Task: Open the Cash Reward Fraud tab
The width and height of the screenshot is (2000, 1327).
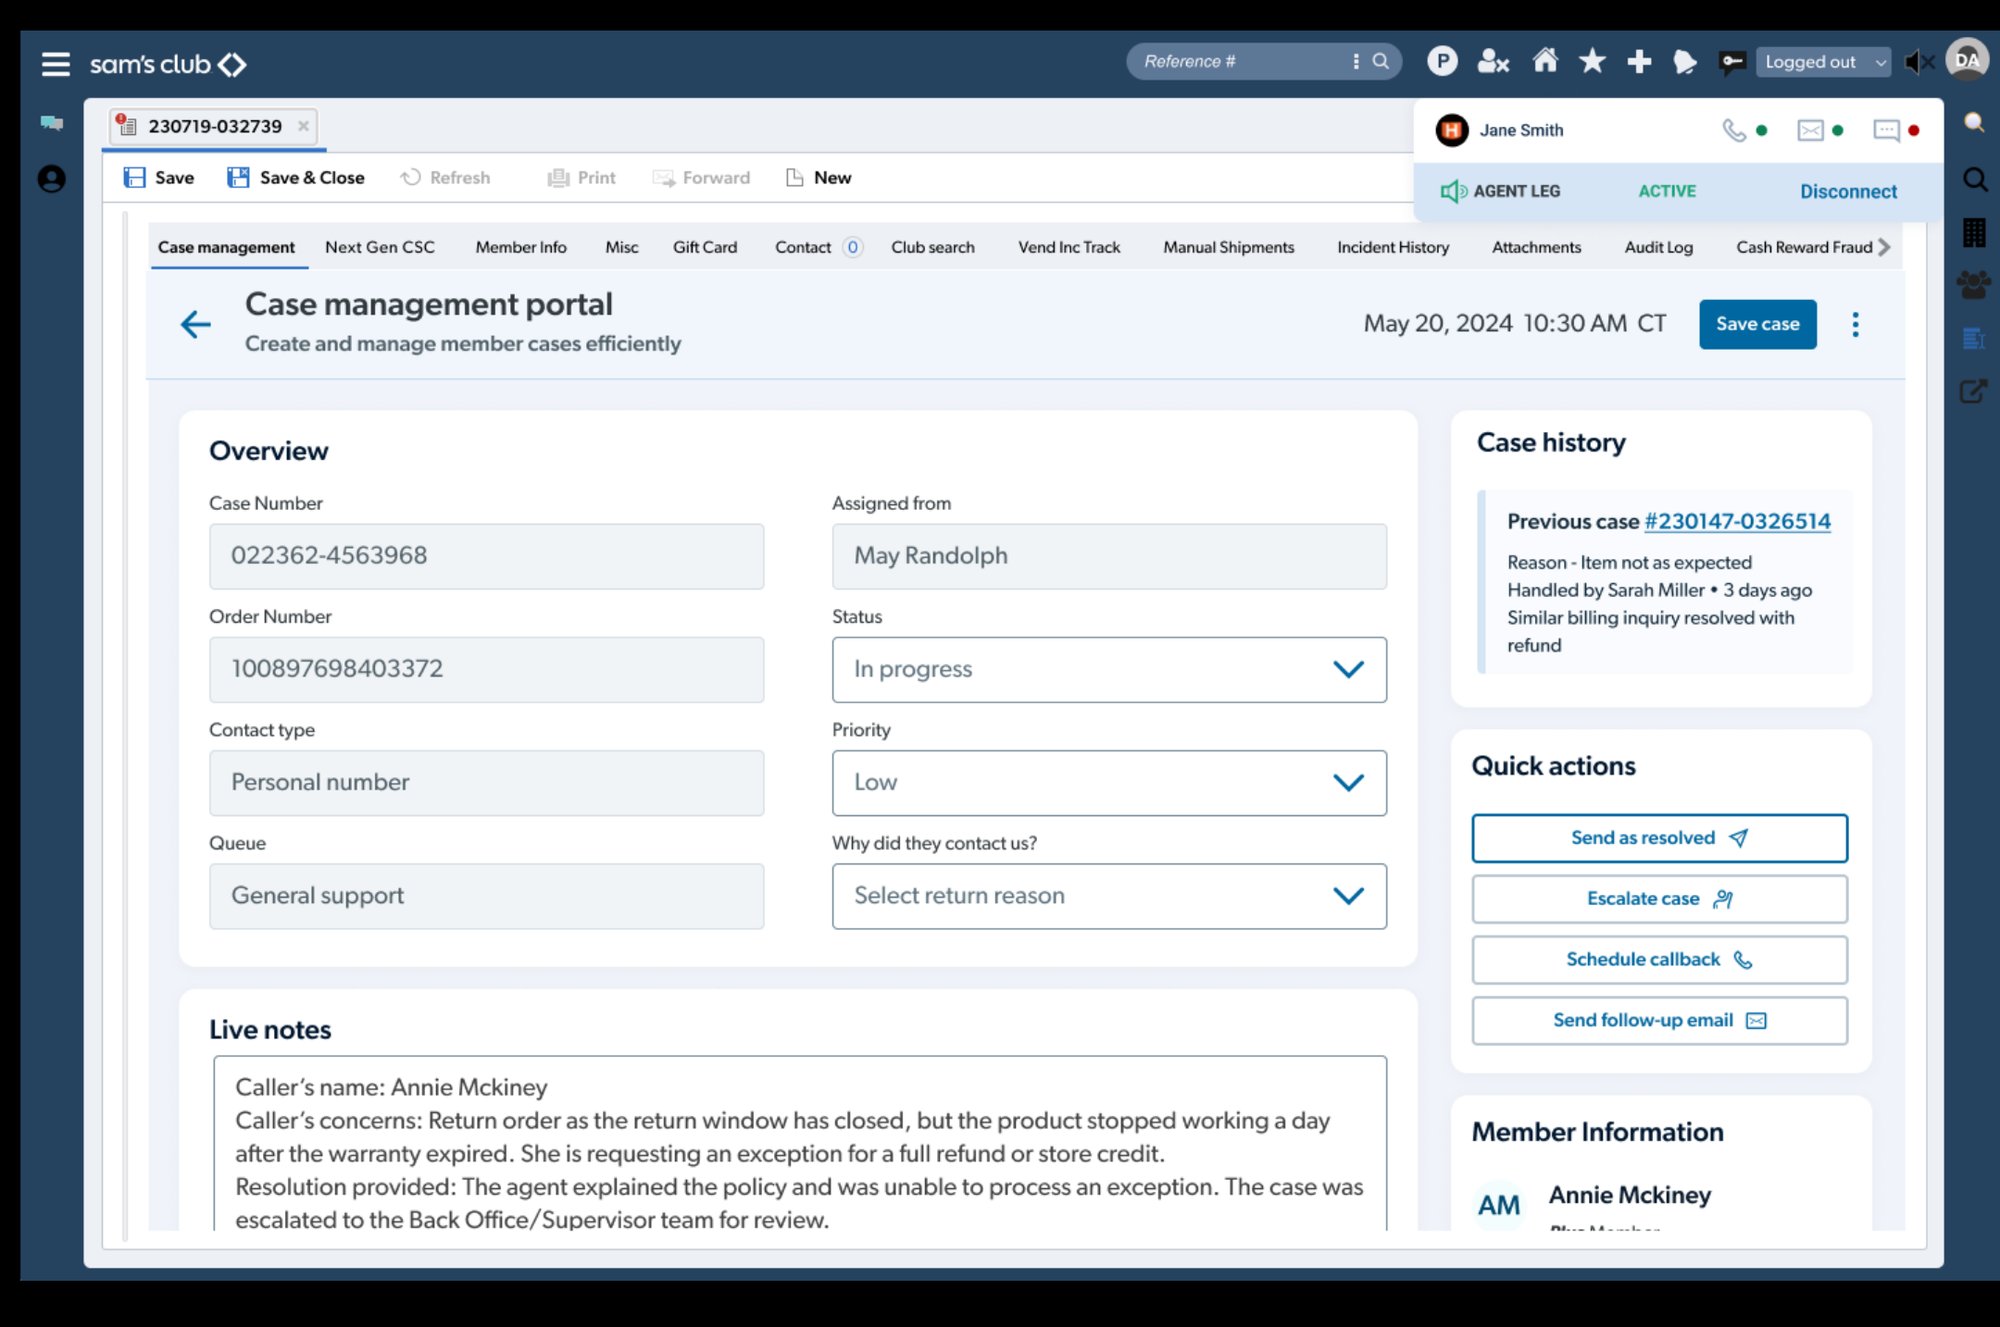Action: [1804, 247]
